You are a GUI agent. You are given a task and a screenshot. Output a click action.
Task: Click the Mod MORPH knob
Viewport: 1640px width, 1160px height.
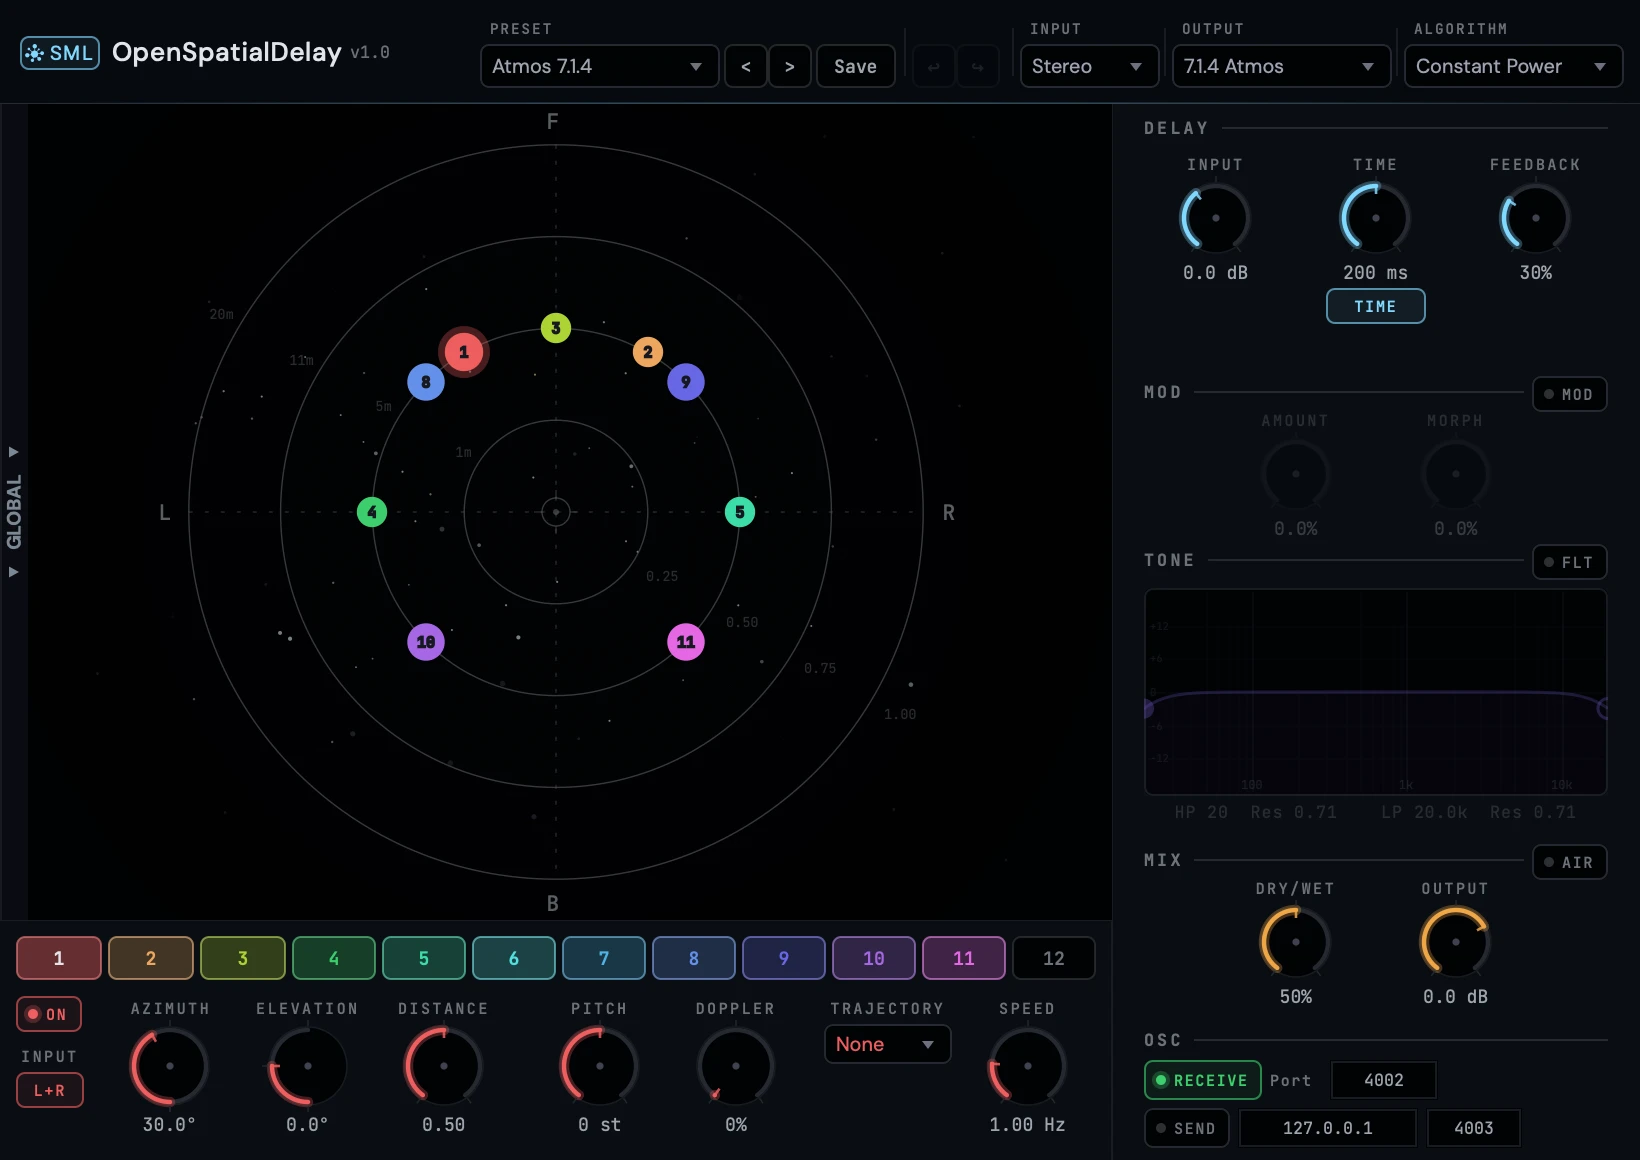(1456, 474)
